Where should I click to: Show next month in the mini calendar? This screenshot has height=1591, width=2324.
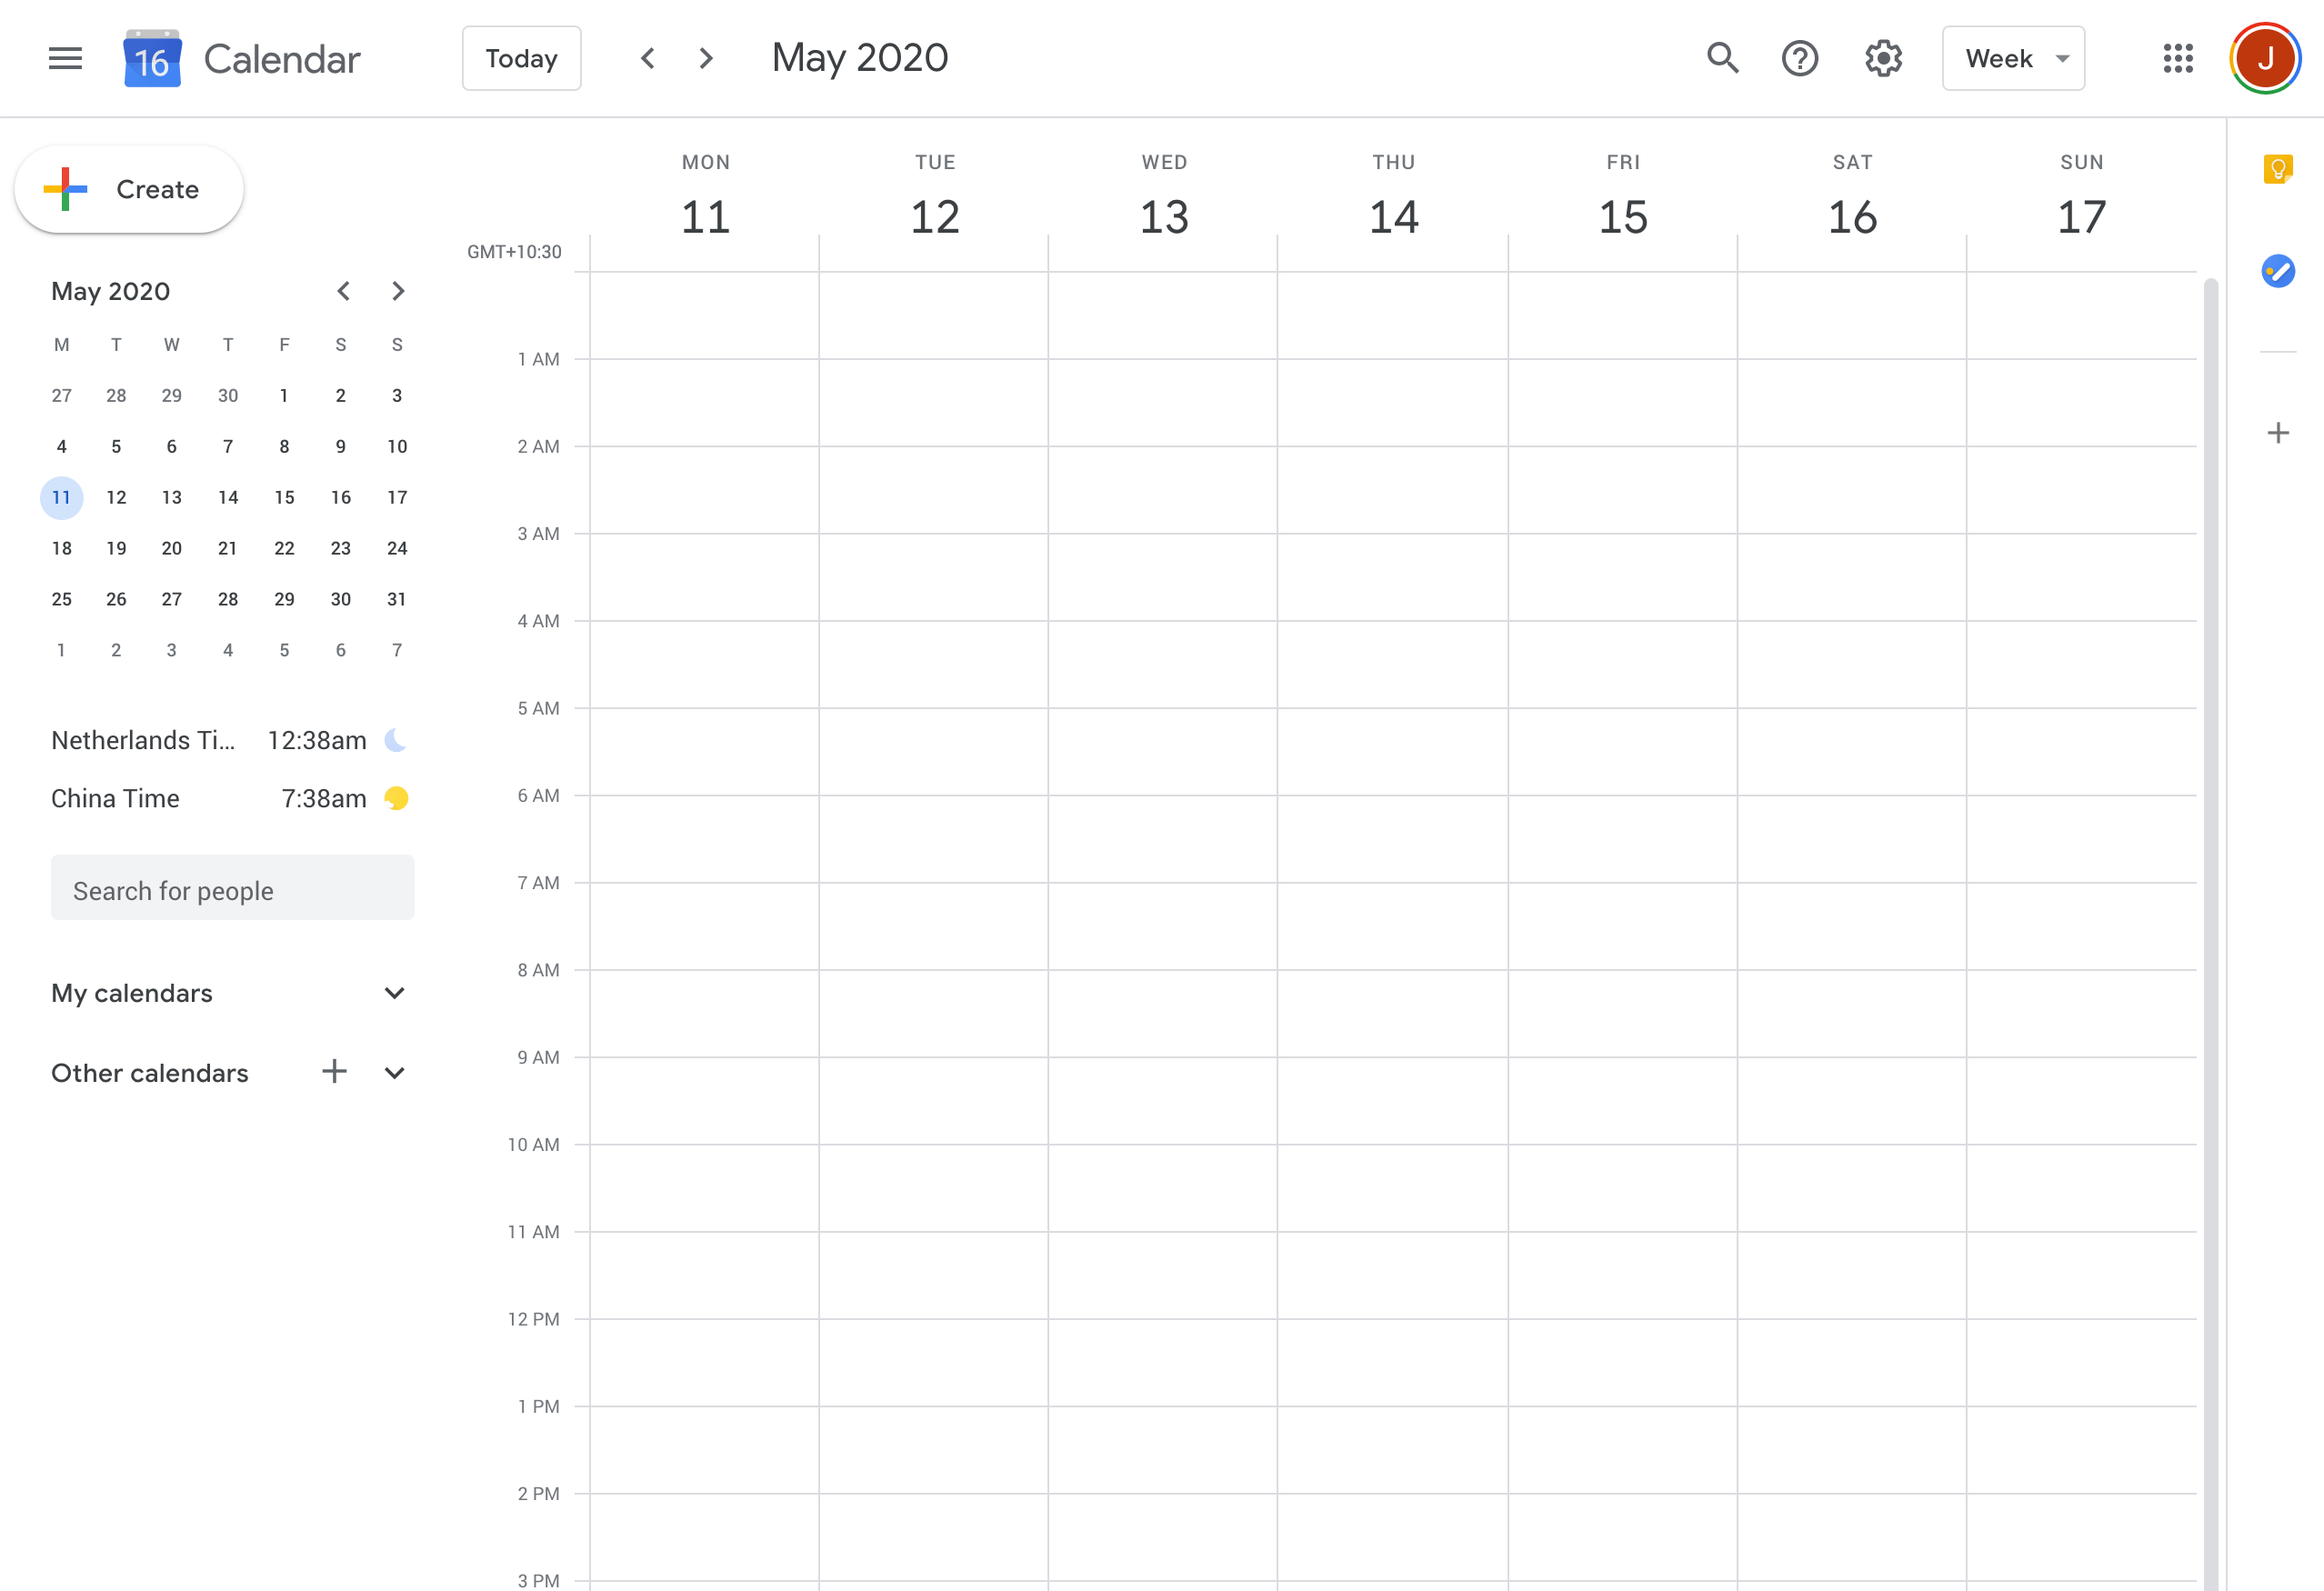tap(398, 291)
